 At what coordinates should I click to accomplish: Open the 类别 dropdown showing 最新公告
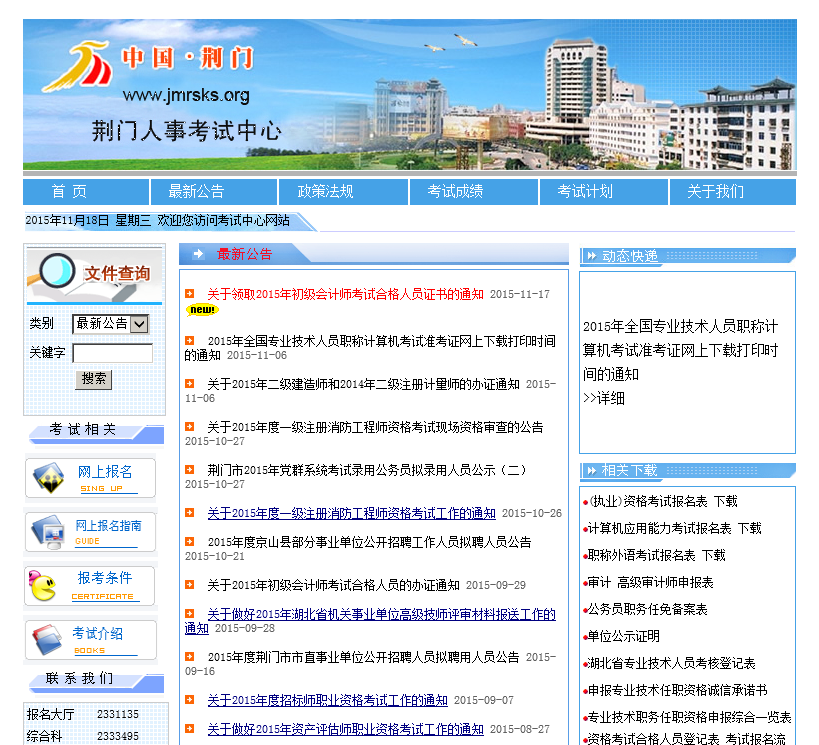pyautogui.click(x=111, y=324)
